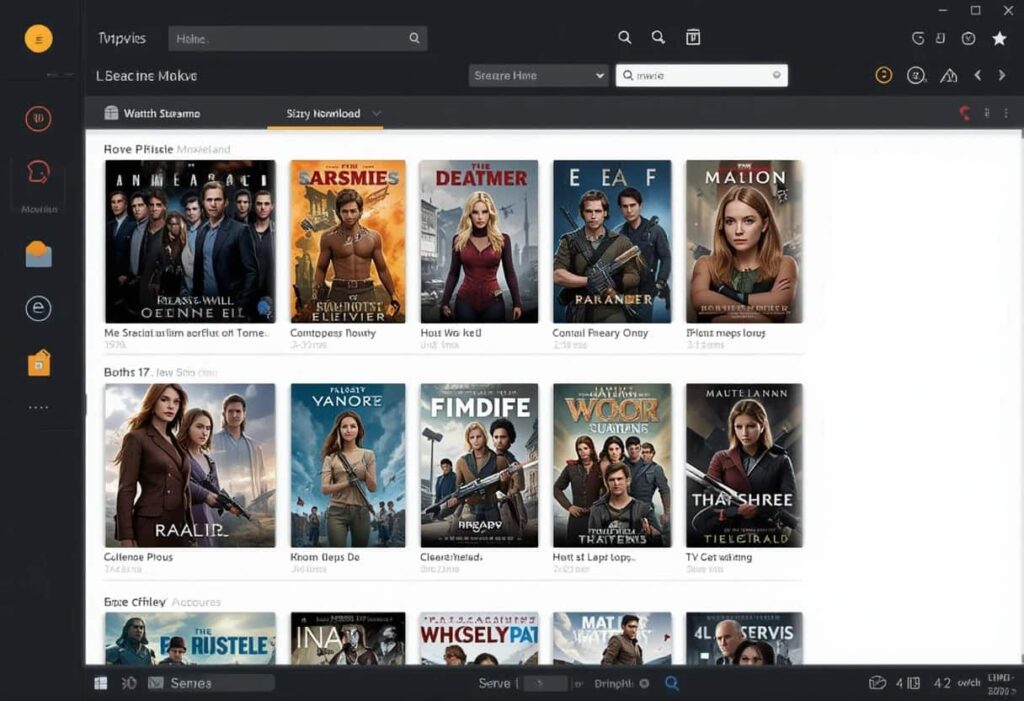Image resolution: width=1024 pixels, height=701 pixels.
Task: Click the input box after Serve label
Action: click(x=546, y=683)
